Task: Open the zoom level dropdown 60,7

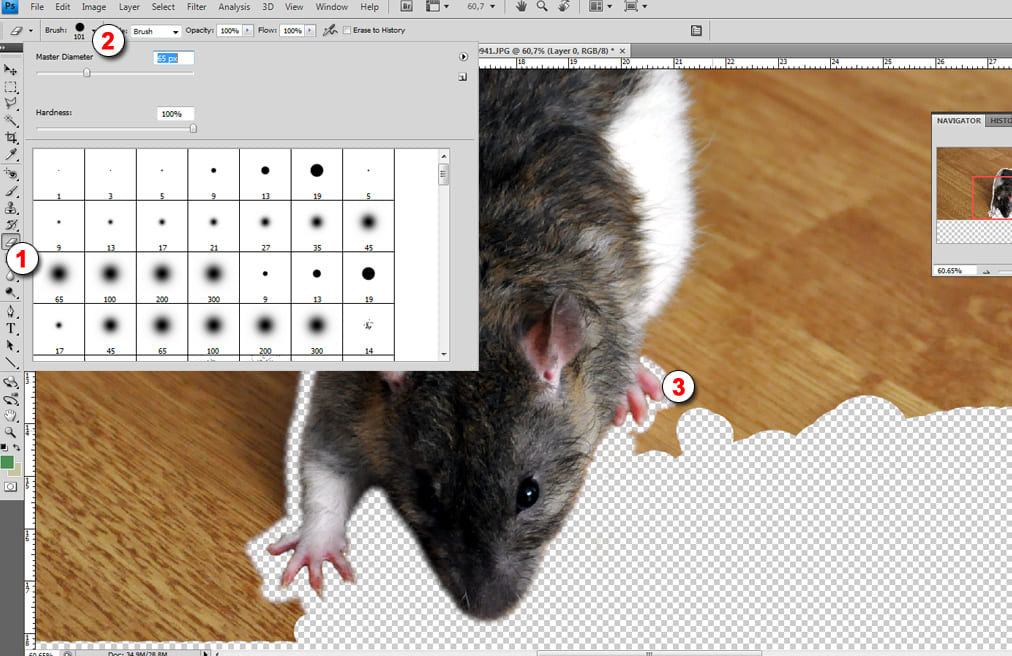Action: 491,7
